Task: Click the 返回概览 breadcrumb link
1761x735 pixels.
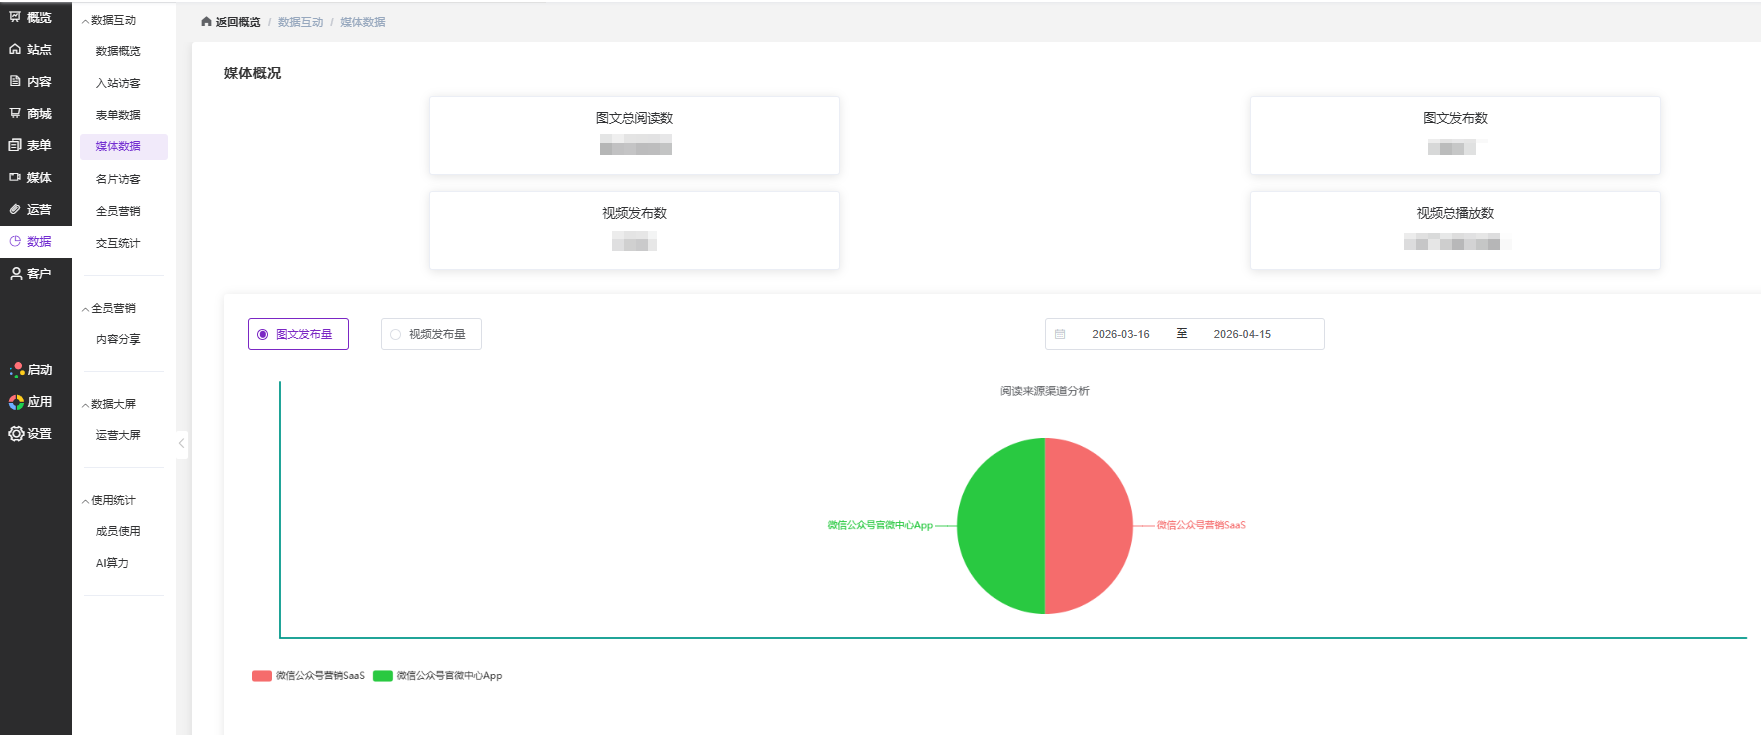Action: coord(238,22)
